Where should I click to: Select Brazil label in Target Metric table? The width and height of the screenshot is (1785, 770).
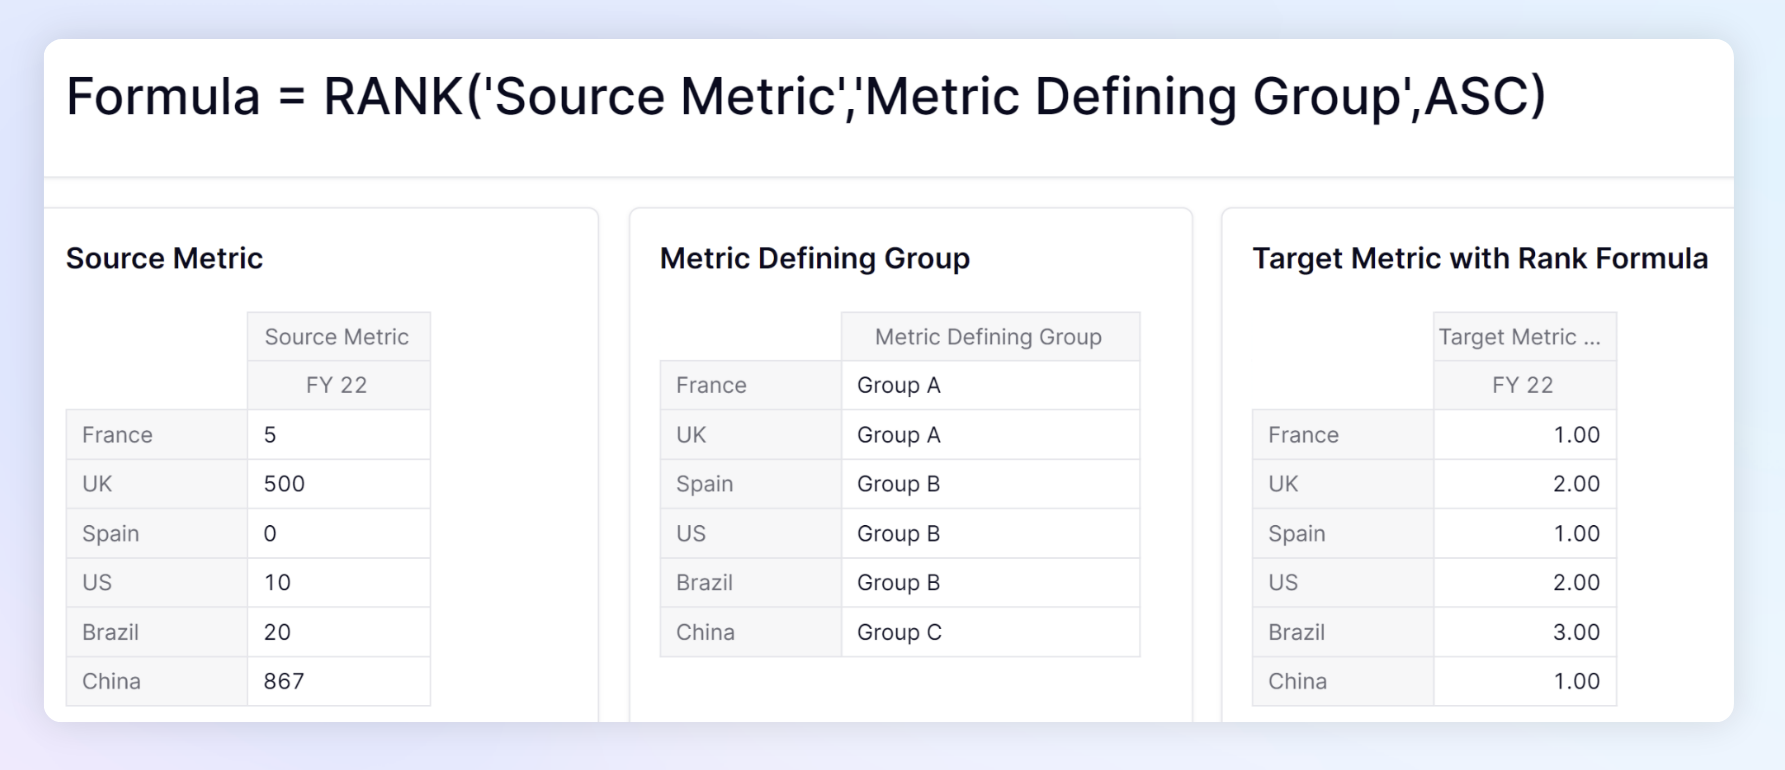[x=1343, y=632]
